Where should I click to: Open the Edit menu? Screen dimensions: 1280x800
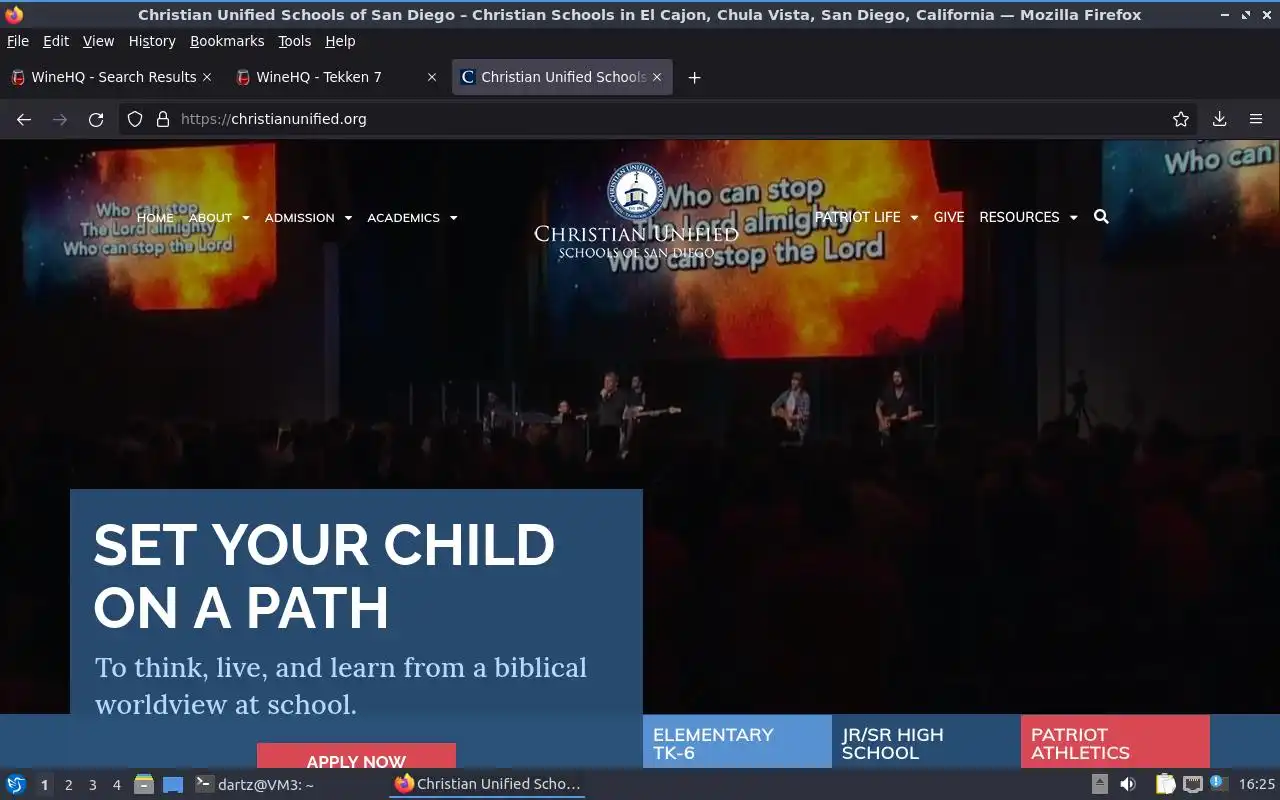point(56,41)
